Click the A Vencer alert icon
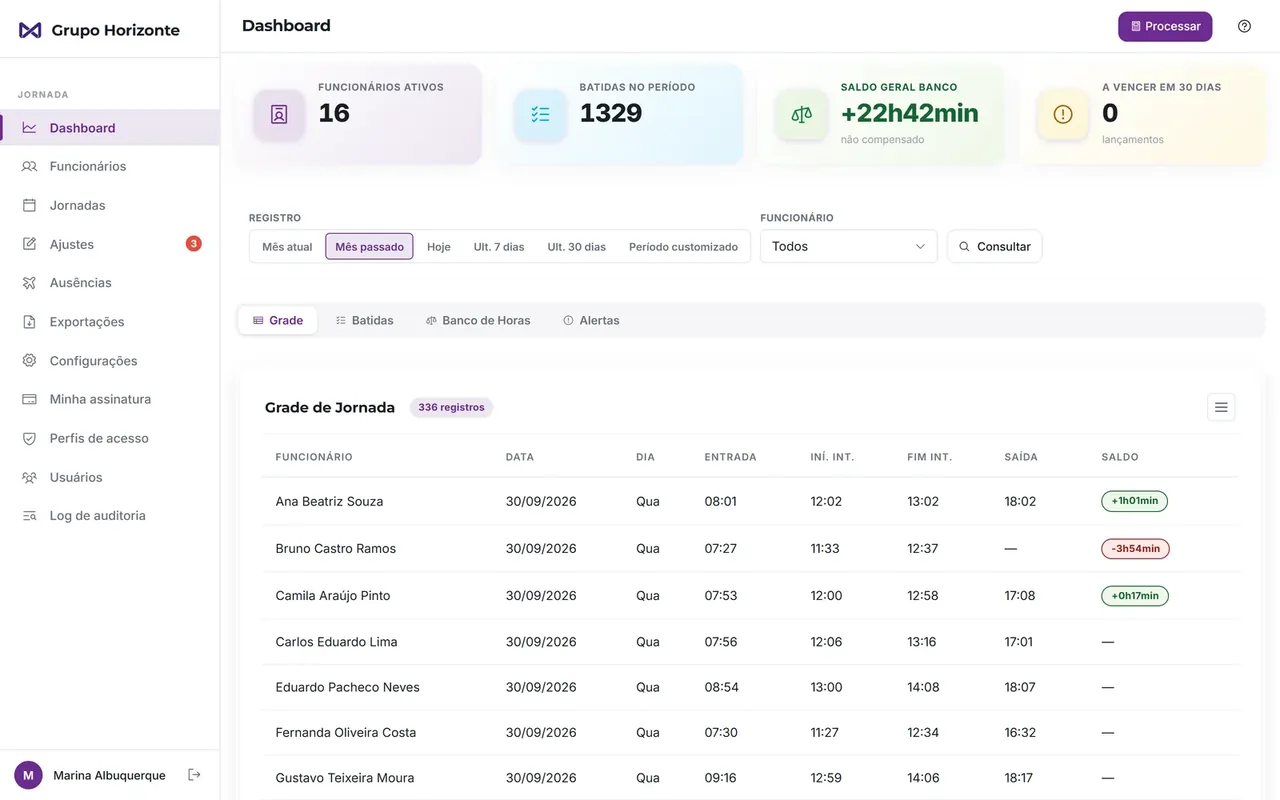Viewport: 1280px width, 800px height. pos(1063,114)
